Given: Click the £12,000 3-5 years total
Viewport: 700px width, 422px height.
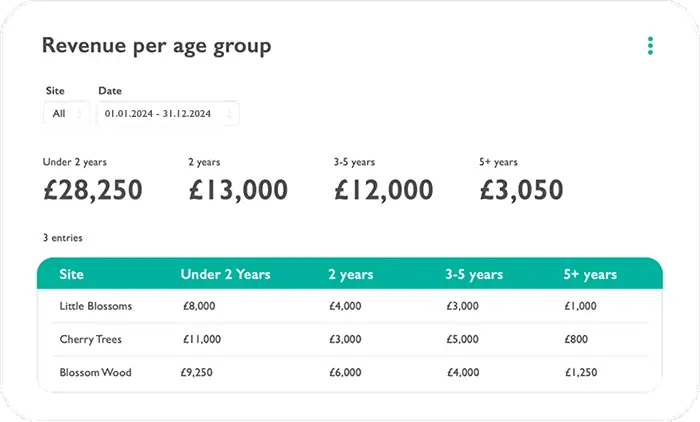Looking at the screenshot, I should [x=383, y=189].
